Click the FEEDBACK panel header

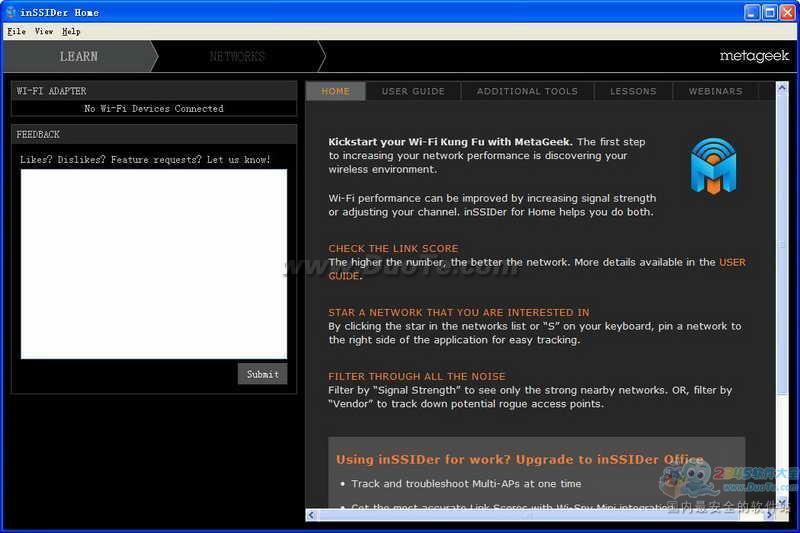click(154, 135)
